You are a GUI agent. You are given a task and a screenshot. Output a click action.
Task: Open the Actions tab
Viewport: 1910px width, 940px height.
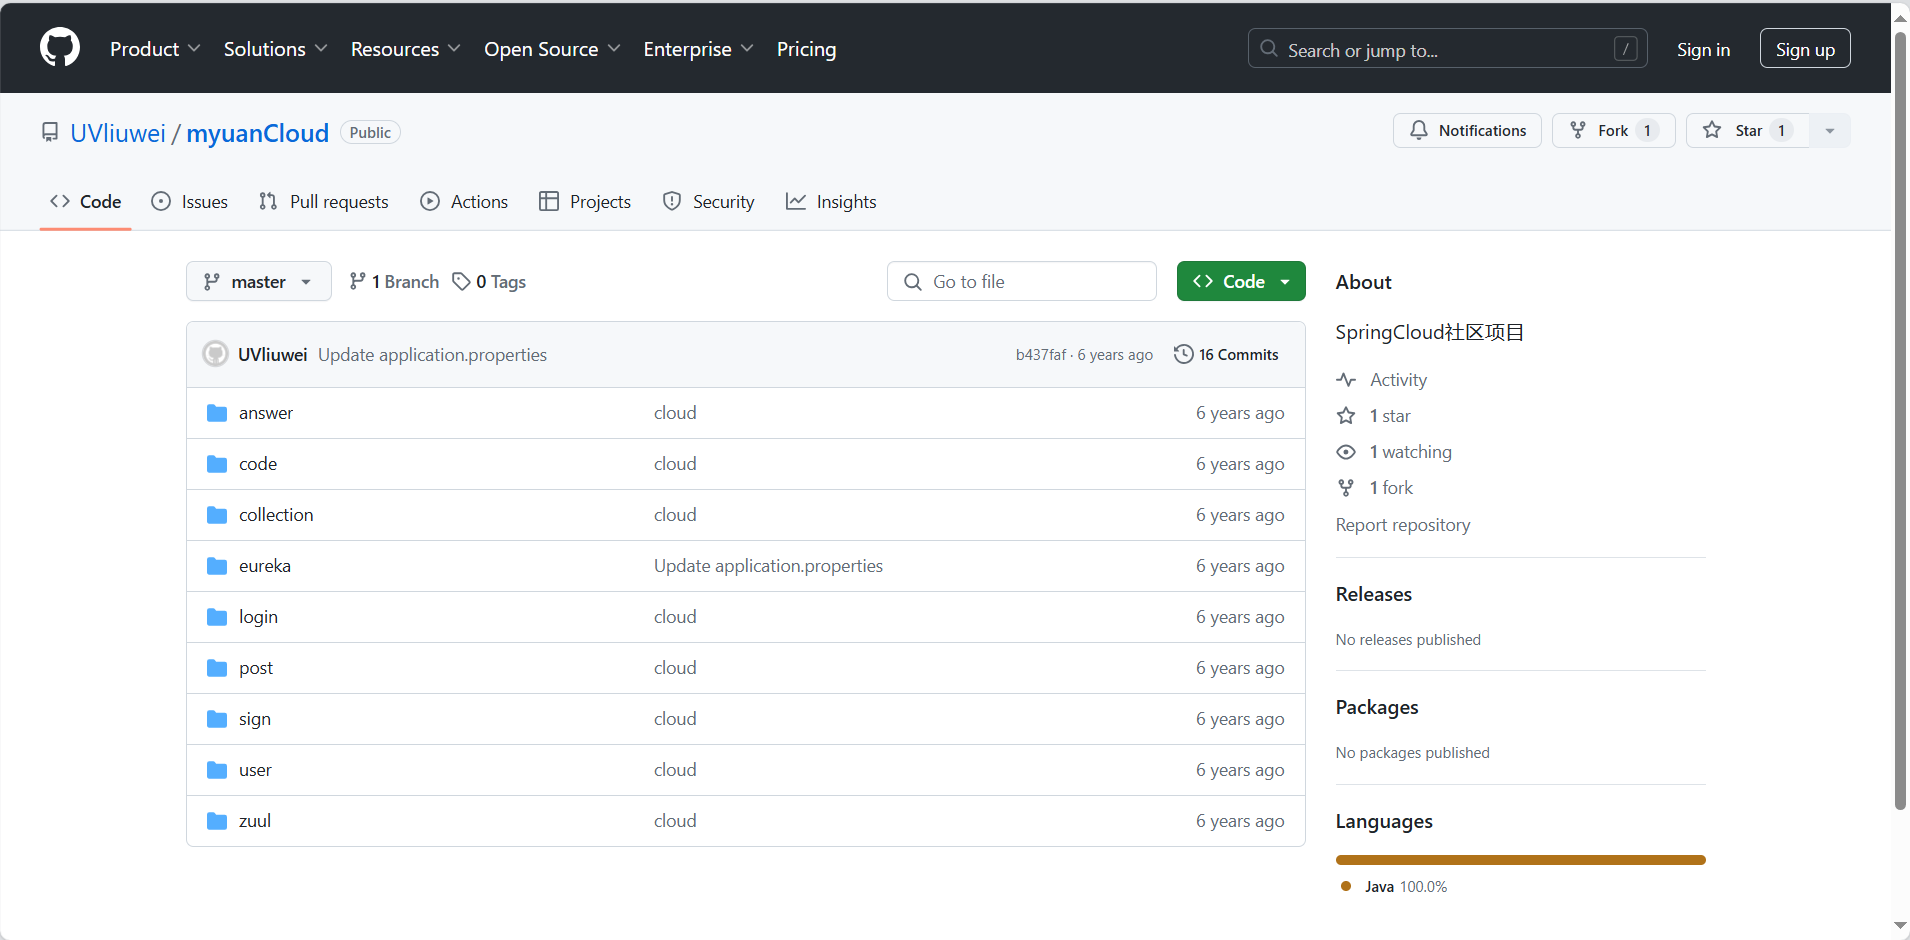[464, 202]
